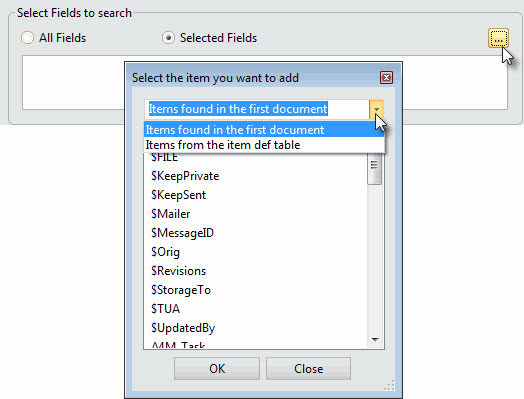Close the item selection dialog
This screenshot has height=399, width=524.
[386, 78]
